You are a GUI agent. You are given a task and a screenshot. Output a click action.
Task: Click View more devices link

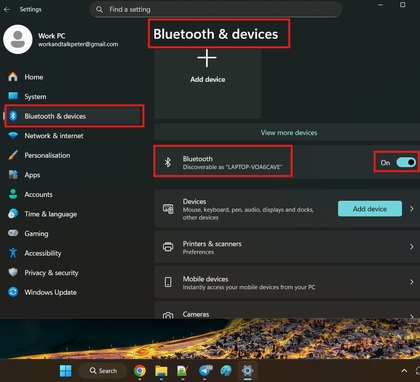point(289,133)
